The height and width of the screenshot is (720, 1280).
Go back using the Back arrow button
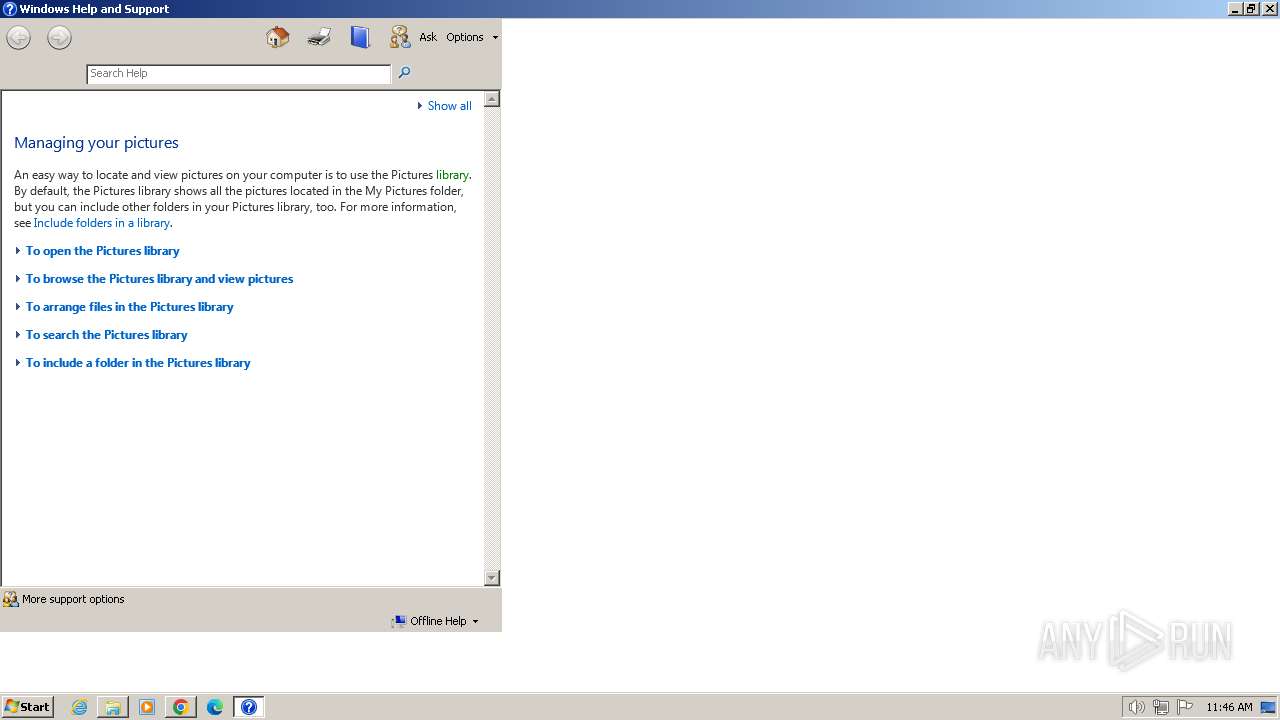(18, 38)
